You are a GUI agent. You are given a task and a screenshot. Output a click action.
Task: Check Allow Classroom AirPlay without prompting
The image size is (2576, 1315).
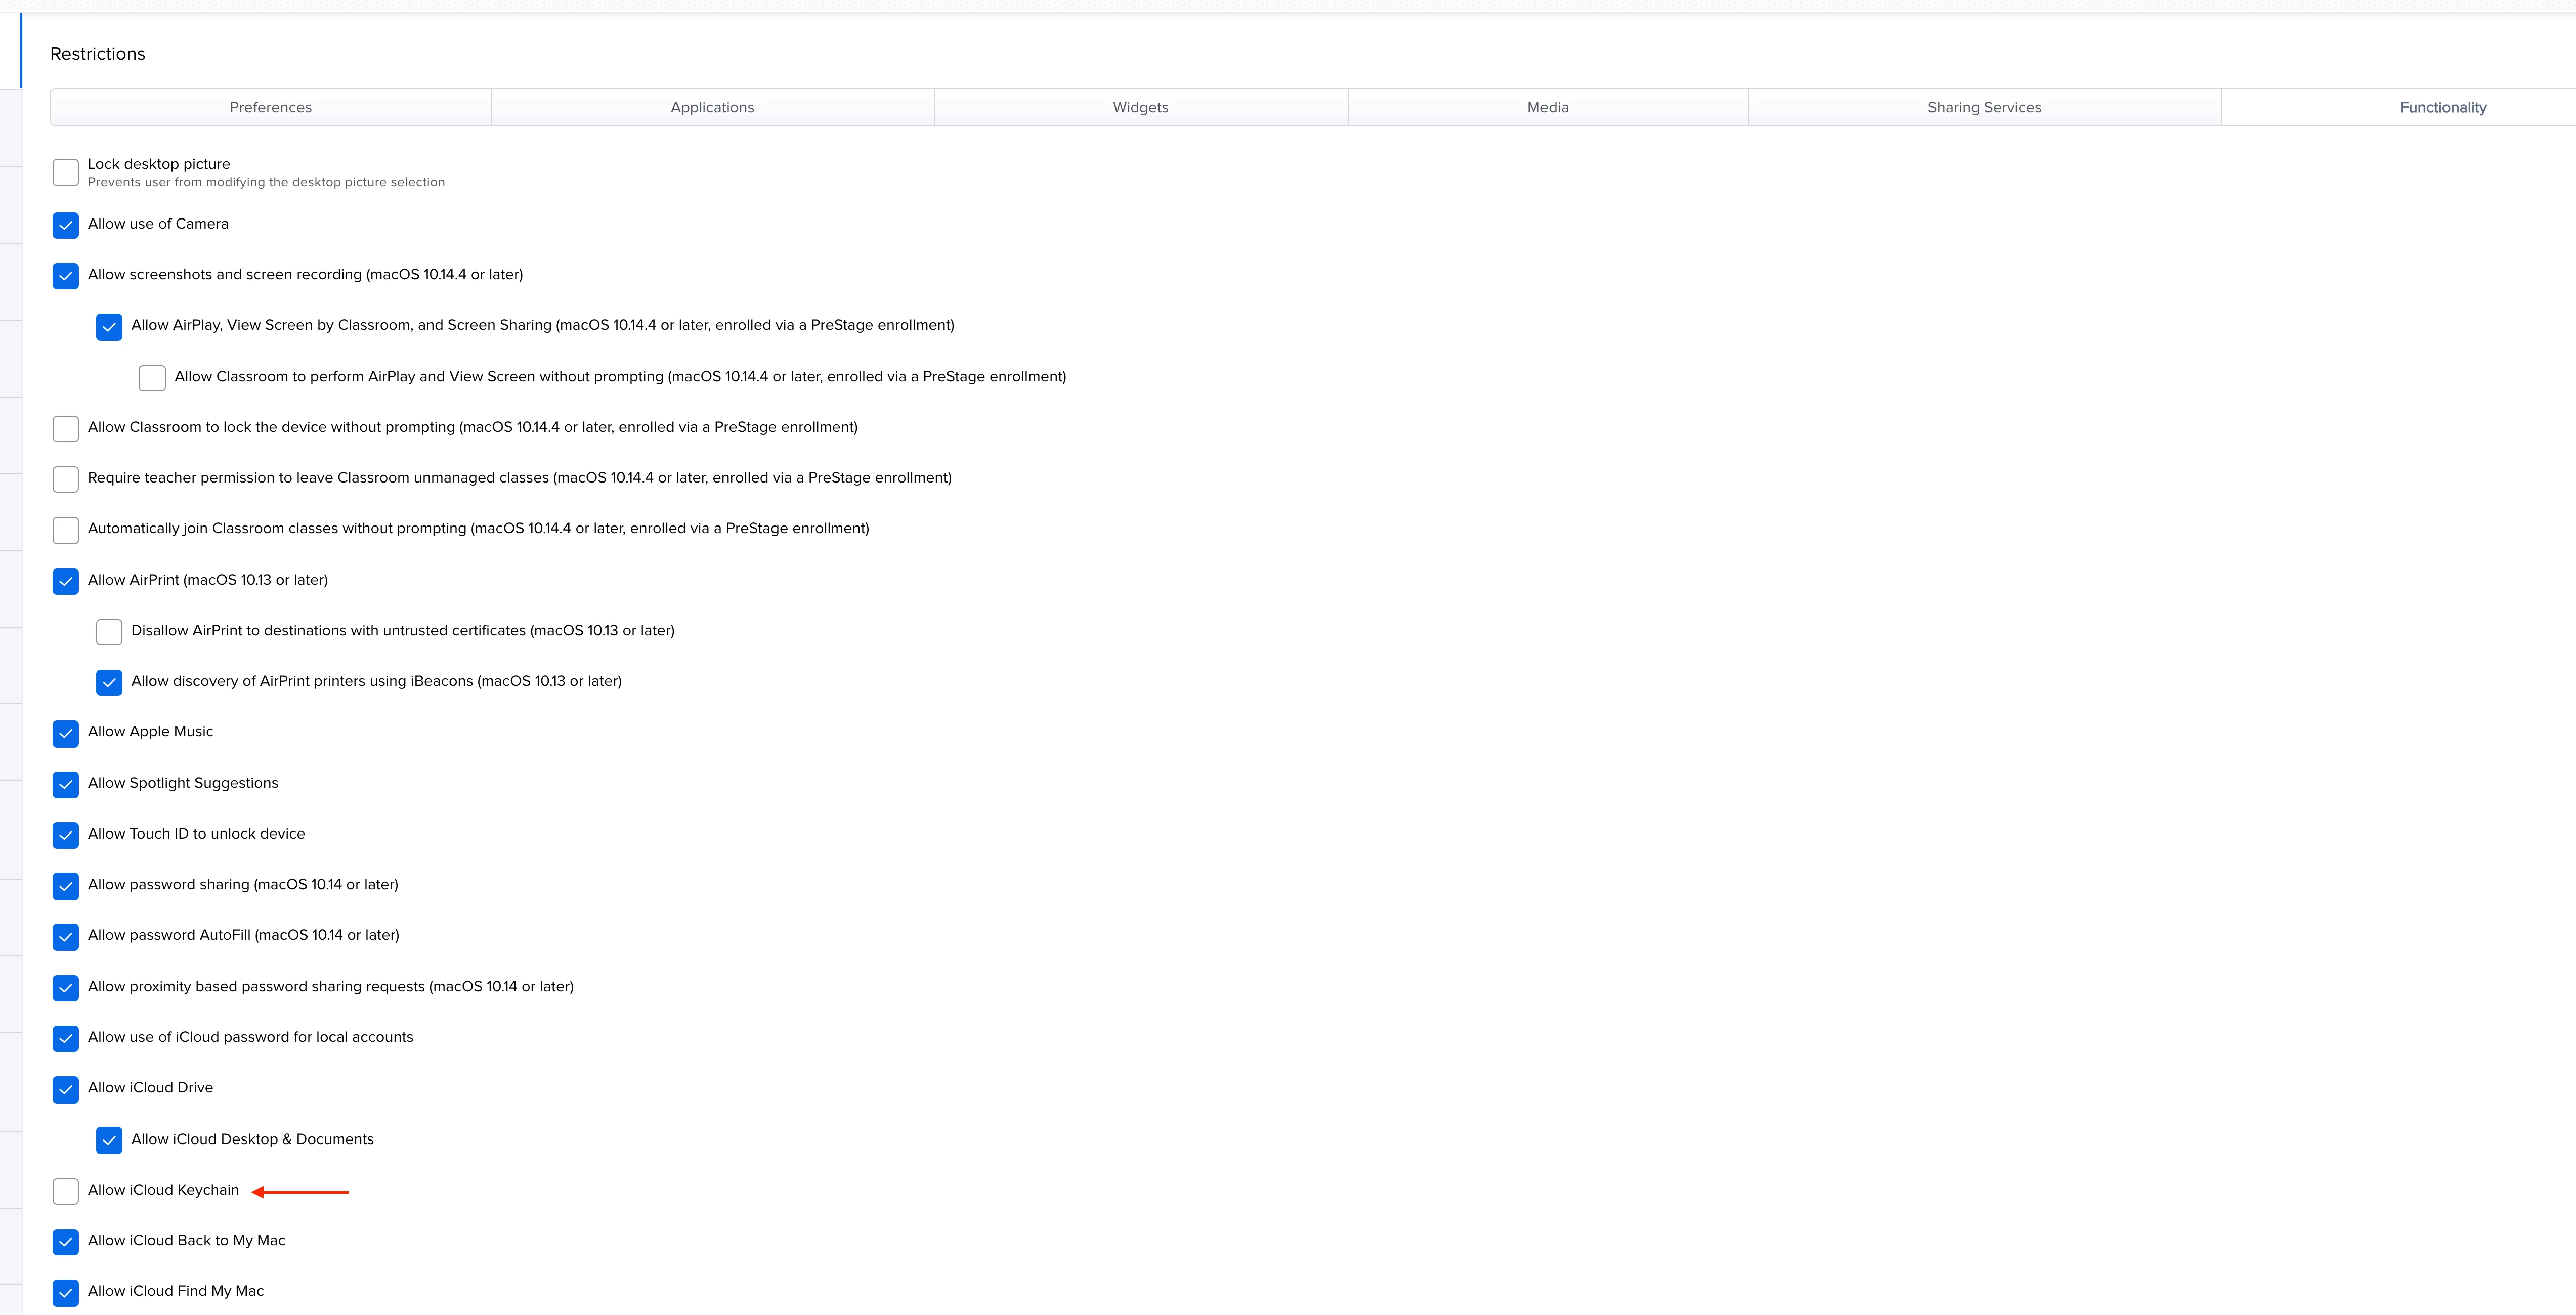pos(152,378)
